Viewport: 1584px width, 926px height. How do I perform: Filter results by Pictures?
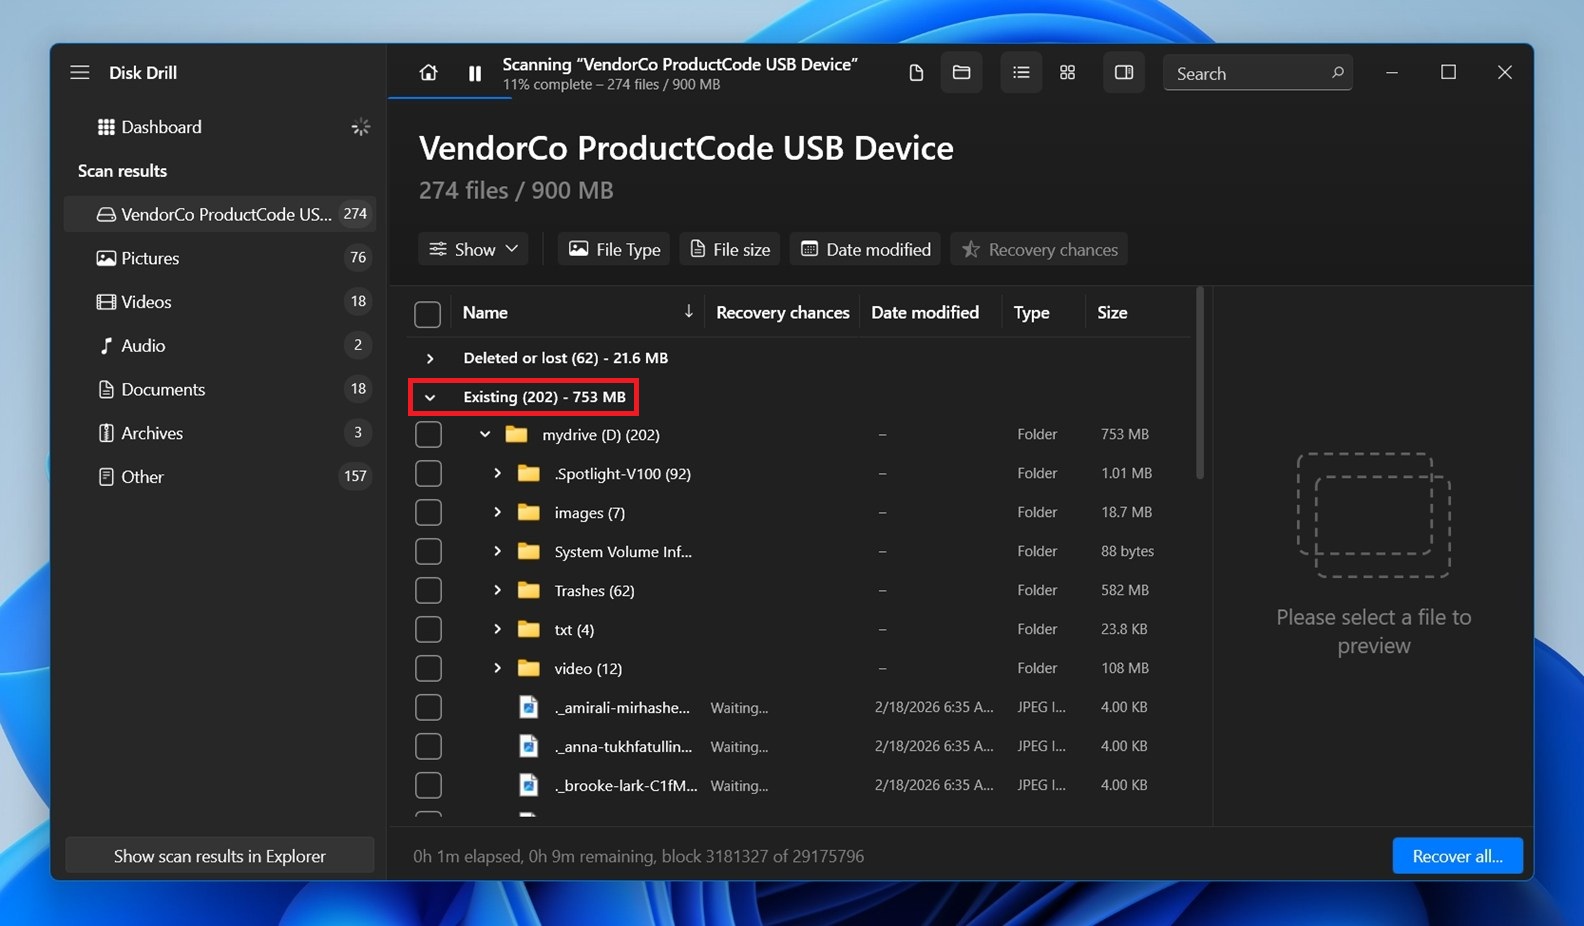pyautogui.click(x=220, y=258)
